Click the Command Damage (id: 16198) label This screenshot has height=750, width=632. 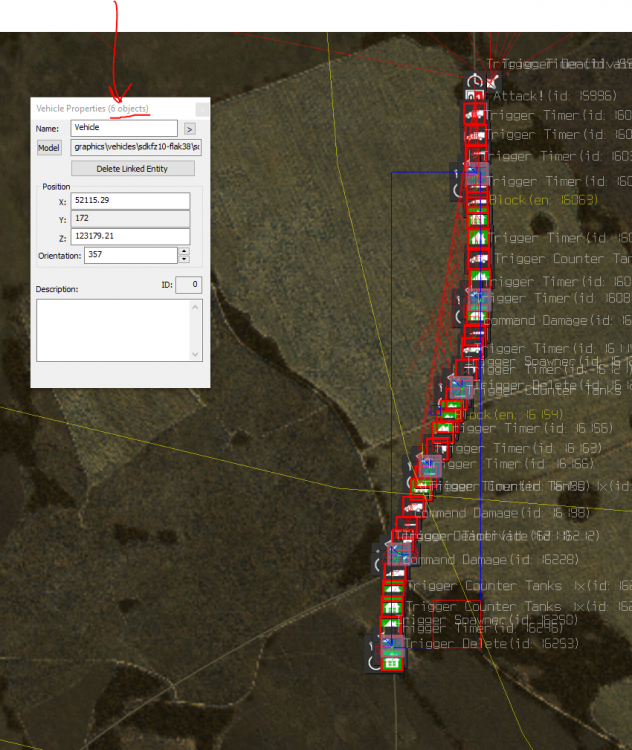coord(502,513)
